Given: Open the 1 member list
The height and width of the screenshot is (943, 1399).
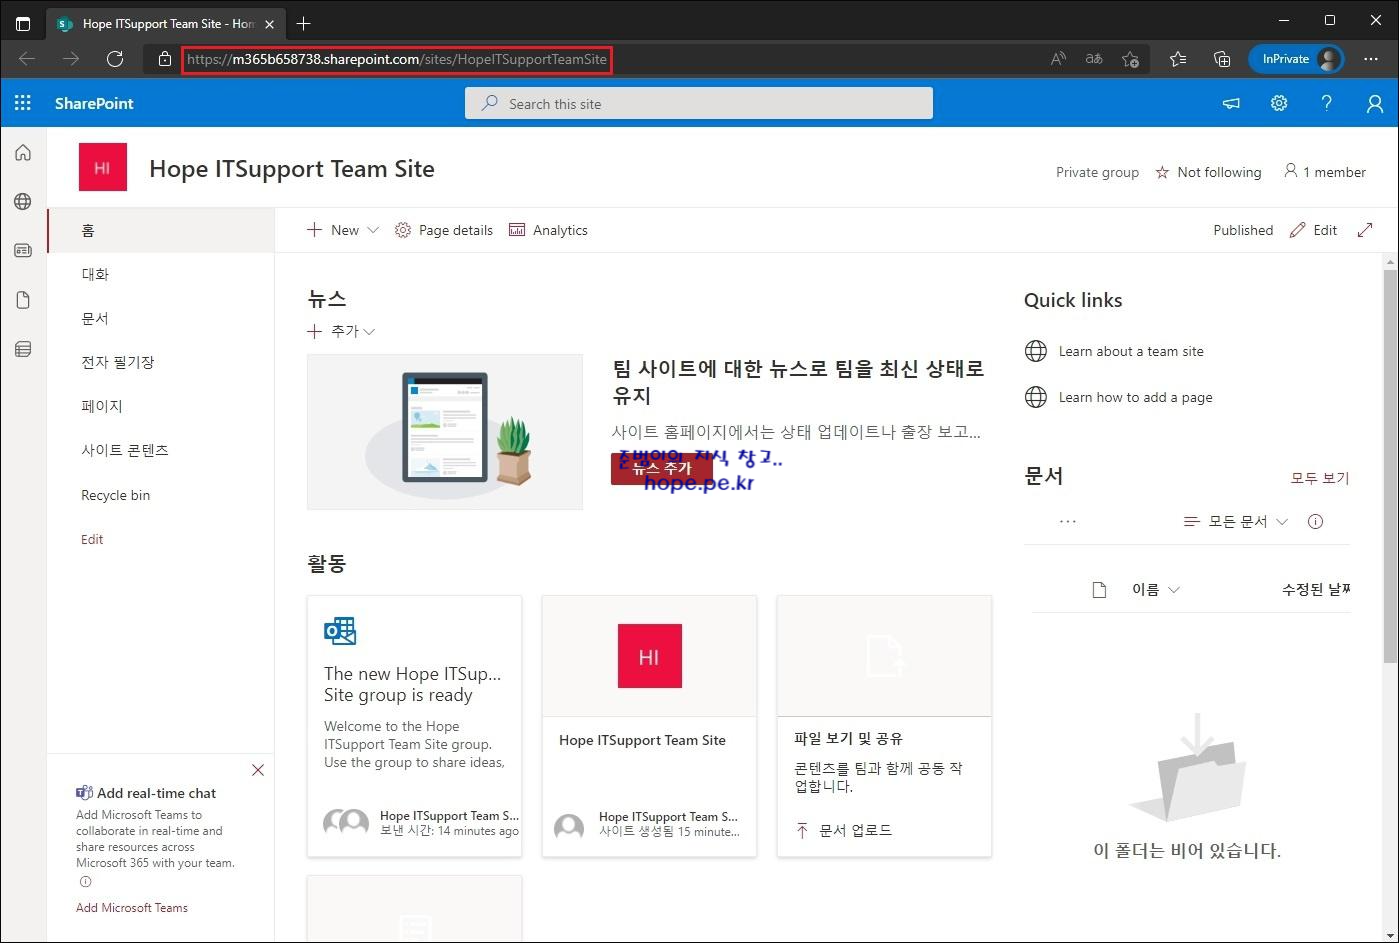Looking at the screenshot, I should pos(1325,172).
